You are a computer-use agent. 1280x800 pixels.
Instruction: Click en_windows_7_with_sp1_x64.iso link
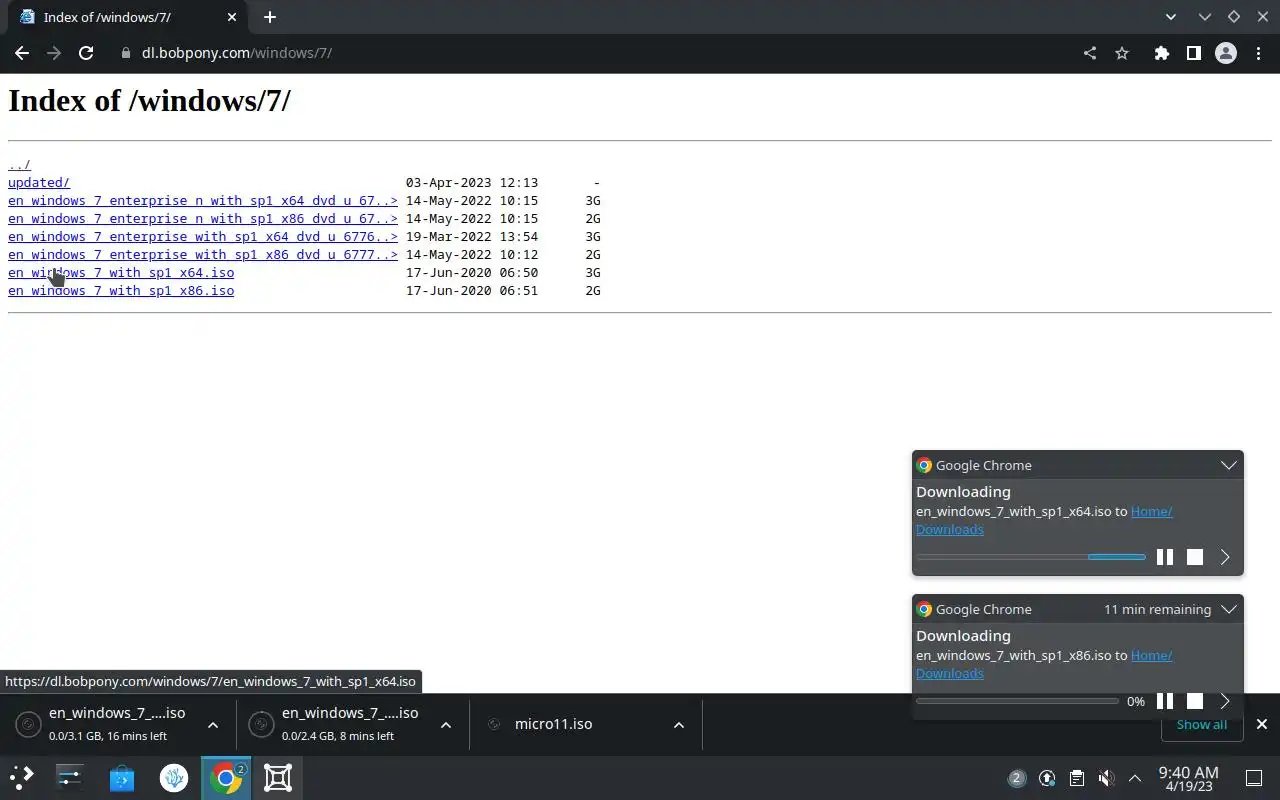point(121,272)
